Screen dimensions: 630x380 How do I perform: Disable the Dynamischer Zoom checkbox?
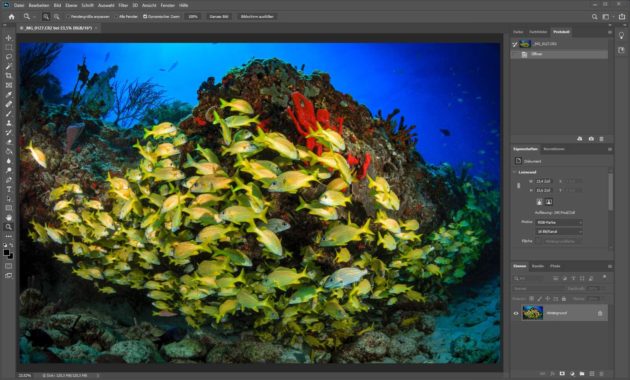click(145, 17)
